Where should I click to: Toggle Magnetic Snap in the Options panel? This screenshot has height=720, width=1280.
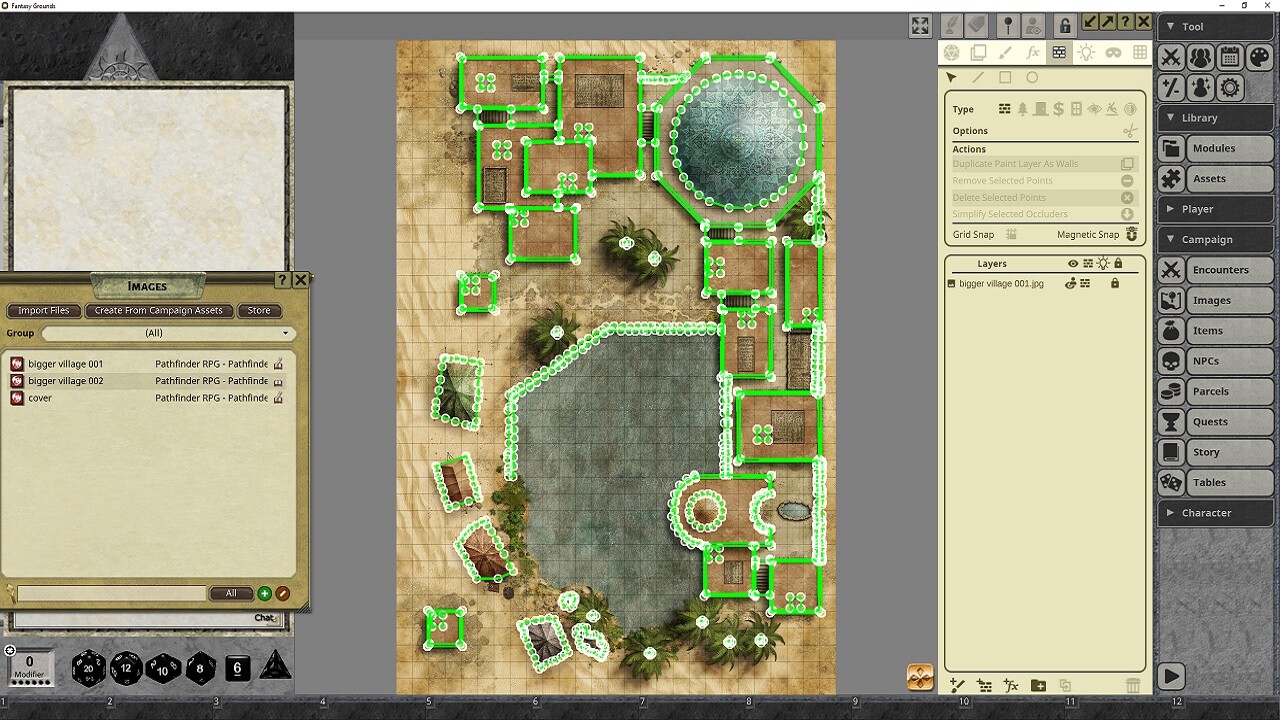point(1130,234)
